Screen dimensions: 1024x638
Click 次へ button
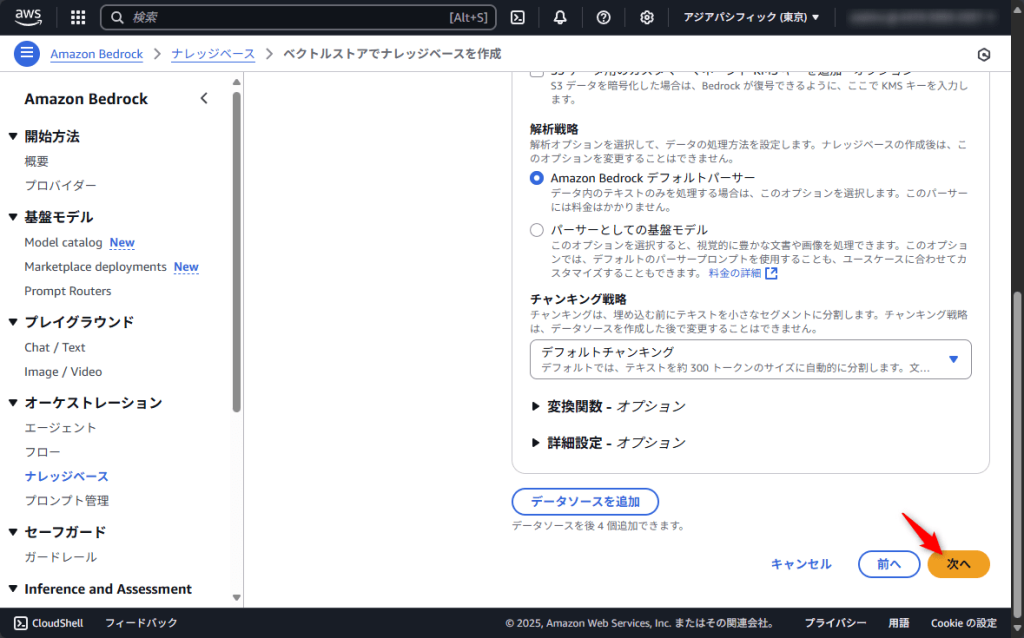(958, 564)
